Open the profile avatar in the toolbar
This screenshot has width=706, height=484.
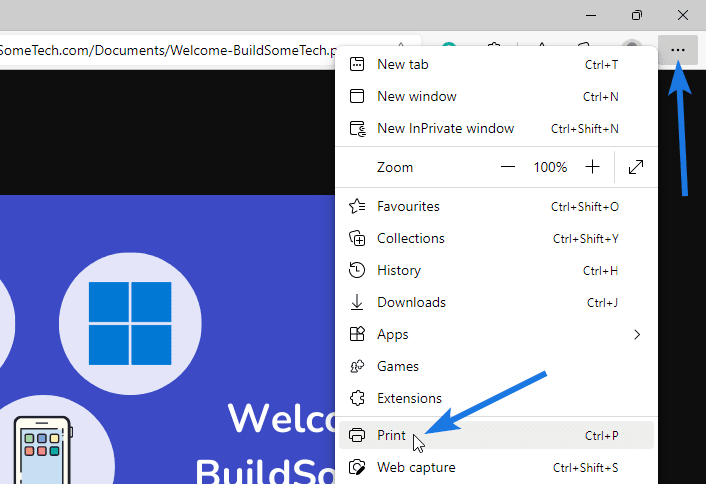point(631,50)
